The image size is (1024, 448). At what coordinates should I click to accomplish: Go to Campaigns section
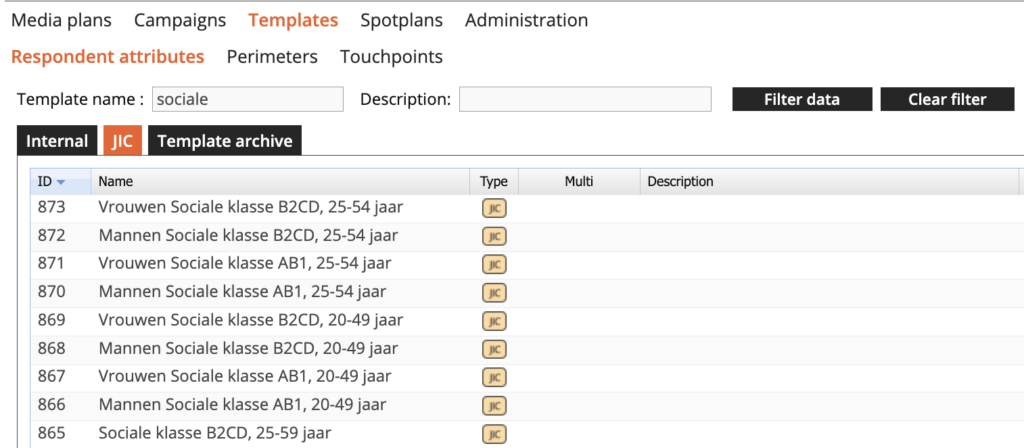pos(180,20)
